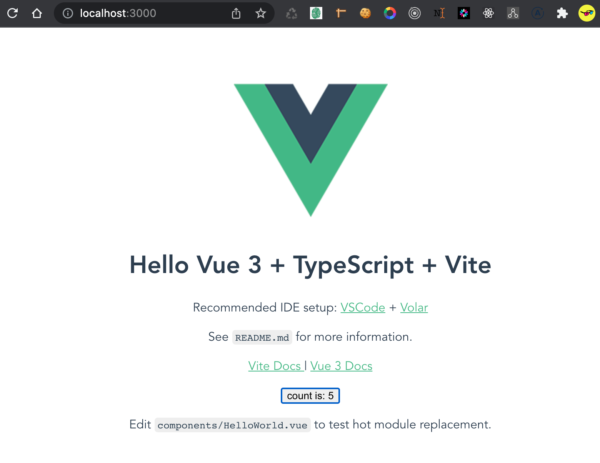The height and width of the screenshot is (463, 600).
Task: Click the 'for more information.' text
Action: coord(354,337)
